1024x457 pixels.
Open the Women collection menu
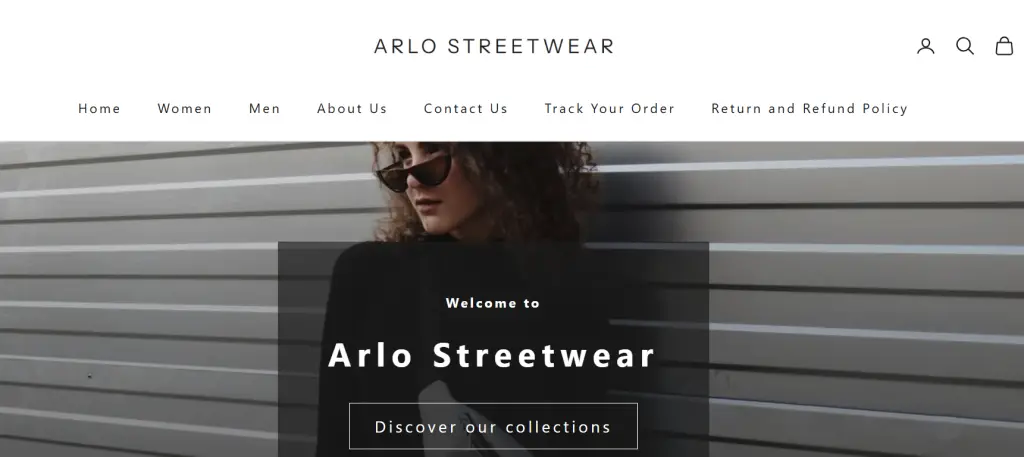pyautogui.click(x=185, y=108)
